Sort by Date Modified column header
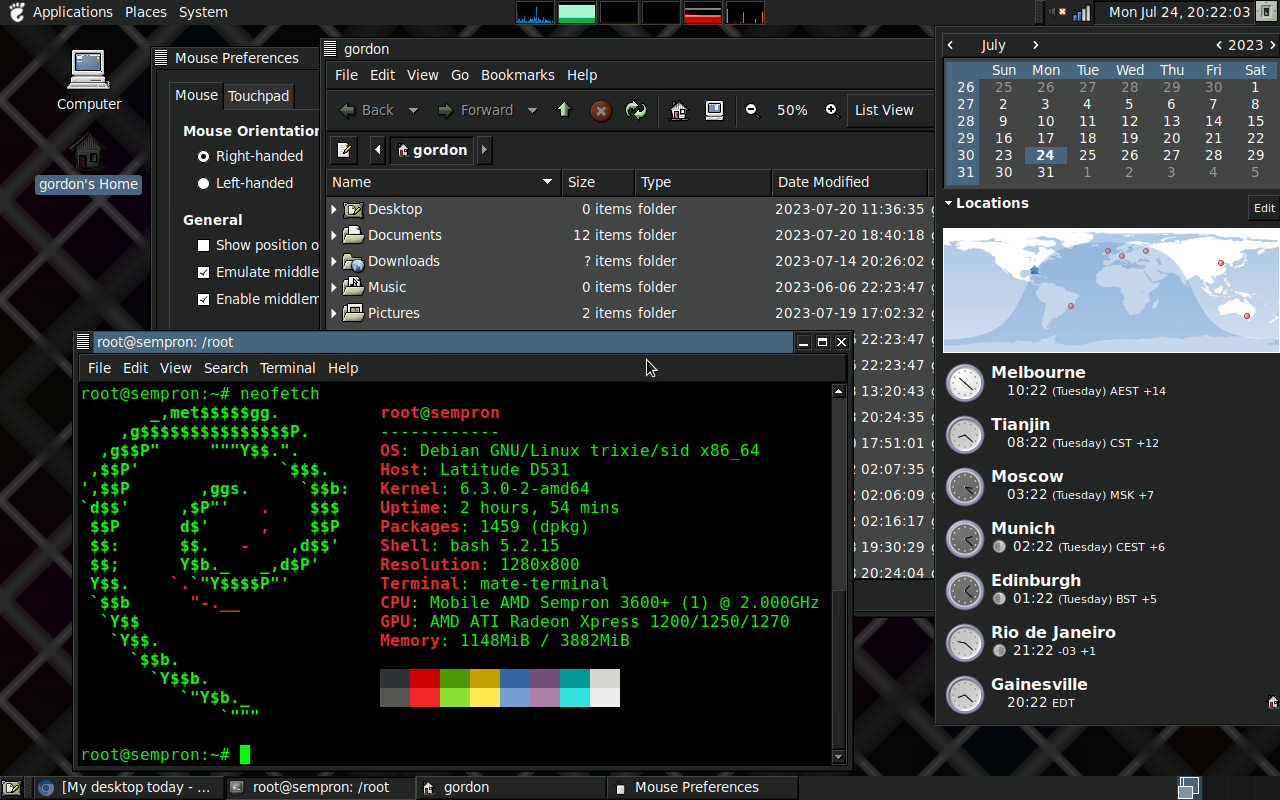Image resolution: width=1280 pixels, height=800 pixels. tap(850, 182)
